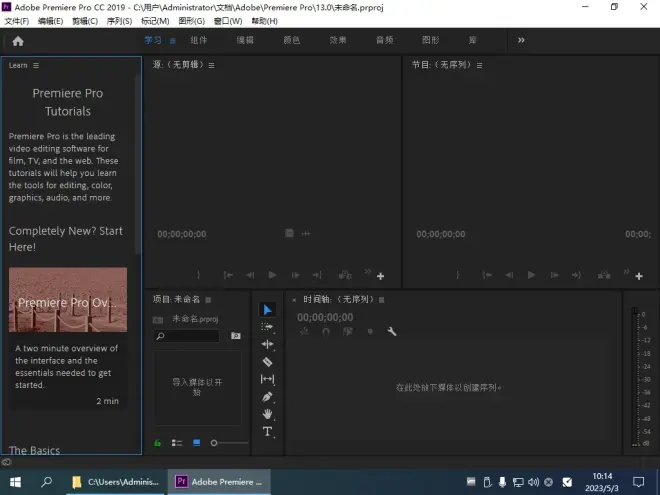This screenshot has width=660, height=495.
Task: Step forward one frame in Program monitor
Action: 555,275
